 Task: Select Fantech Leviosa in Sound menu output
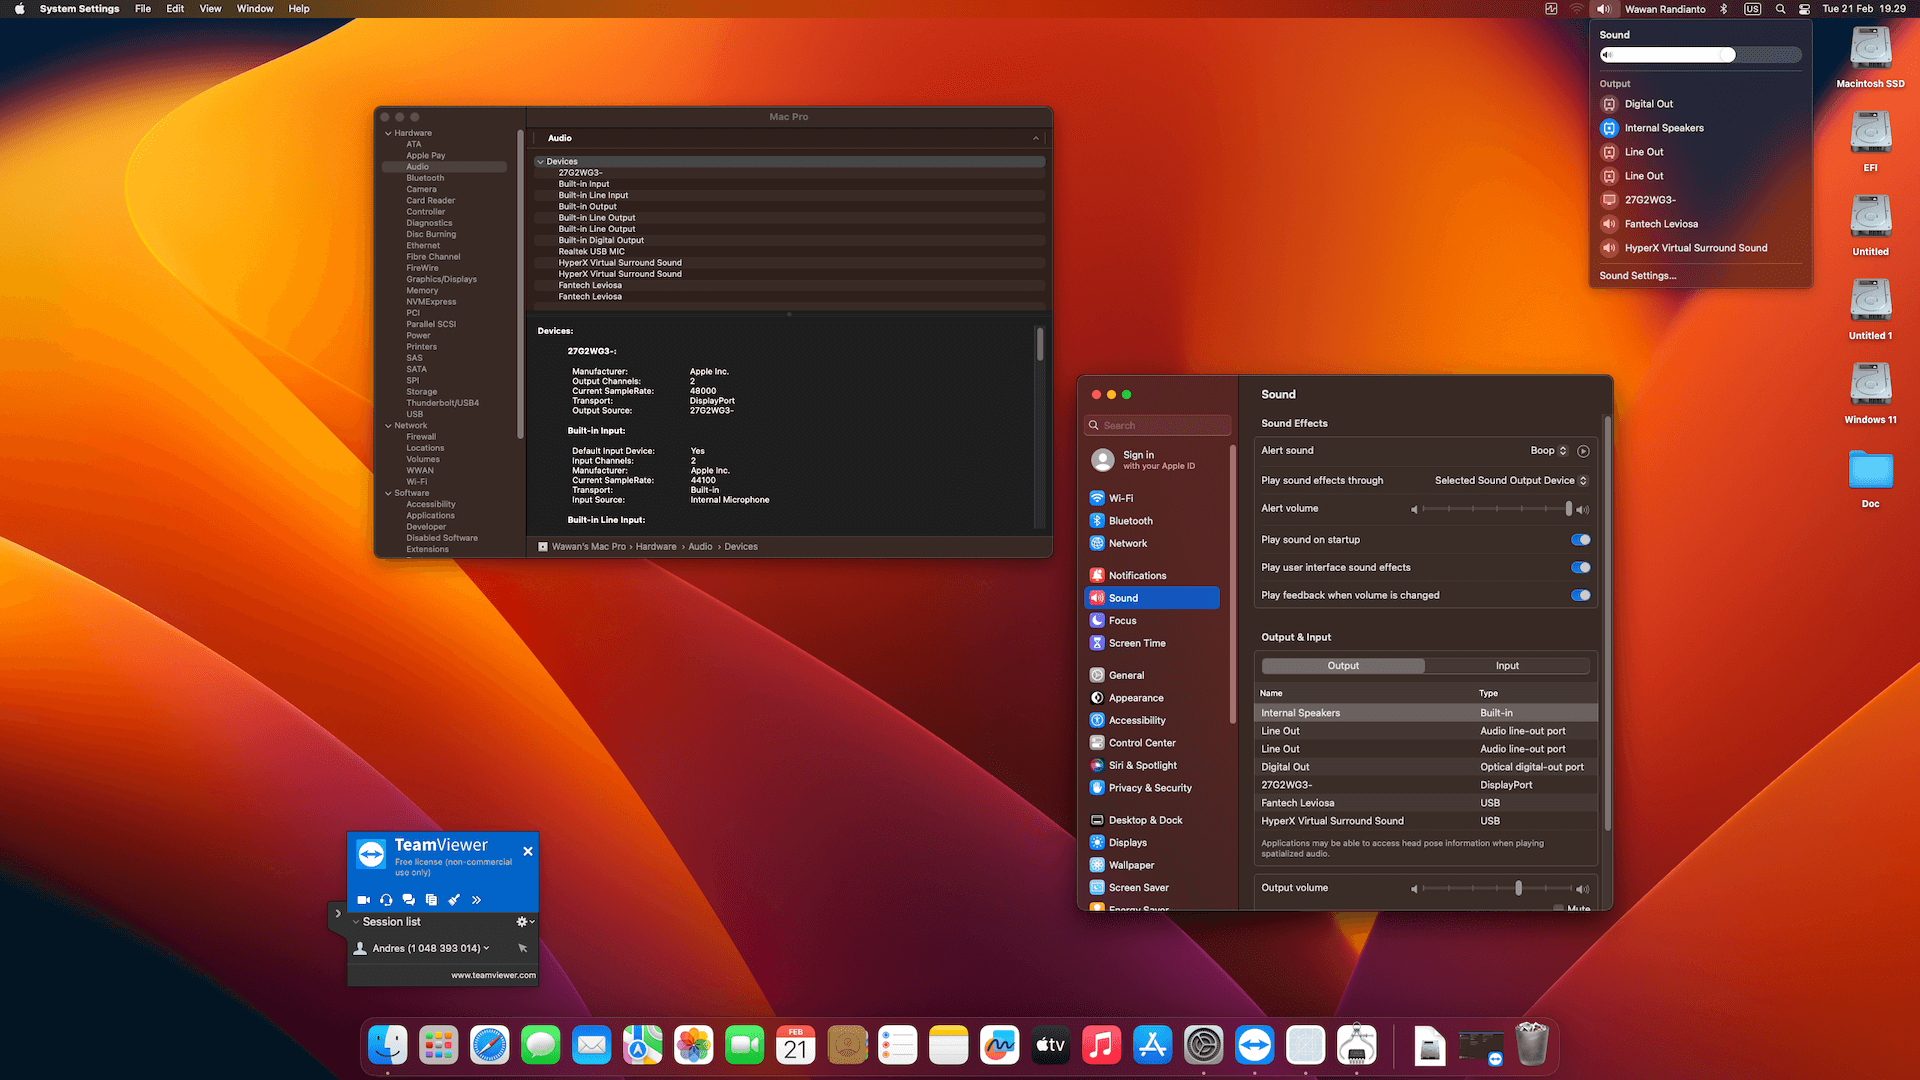coord(1700,224)
